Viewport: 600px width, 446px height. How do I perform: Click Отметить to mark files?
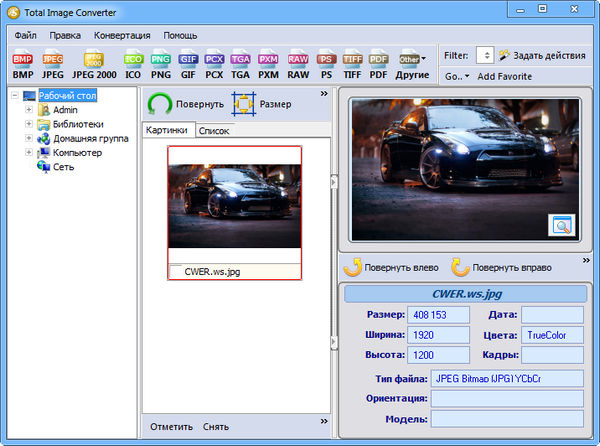click(x=171, y=427)
